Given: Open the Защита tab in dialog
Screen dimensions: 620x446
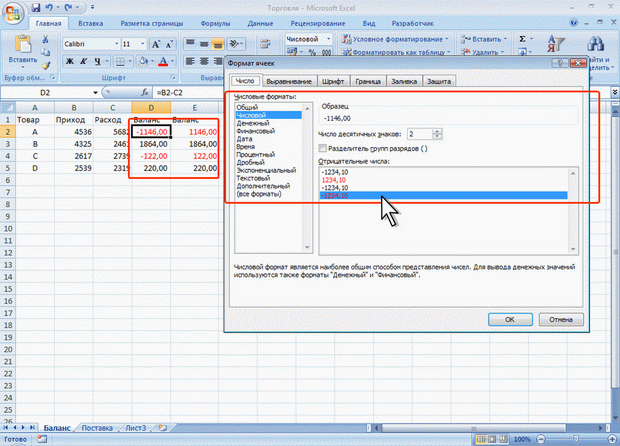Looking at the screenshot, I should point(439,81).
